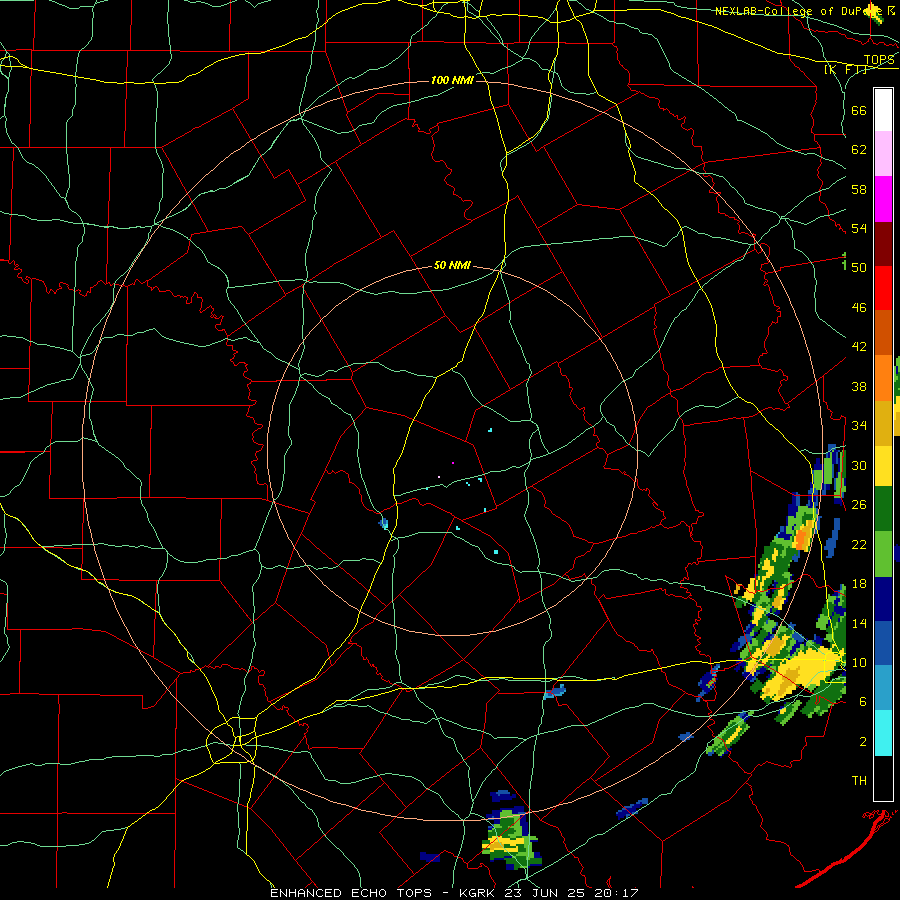Click the gold legend swatch
900x900 pixels.
point(883,423)
